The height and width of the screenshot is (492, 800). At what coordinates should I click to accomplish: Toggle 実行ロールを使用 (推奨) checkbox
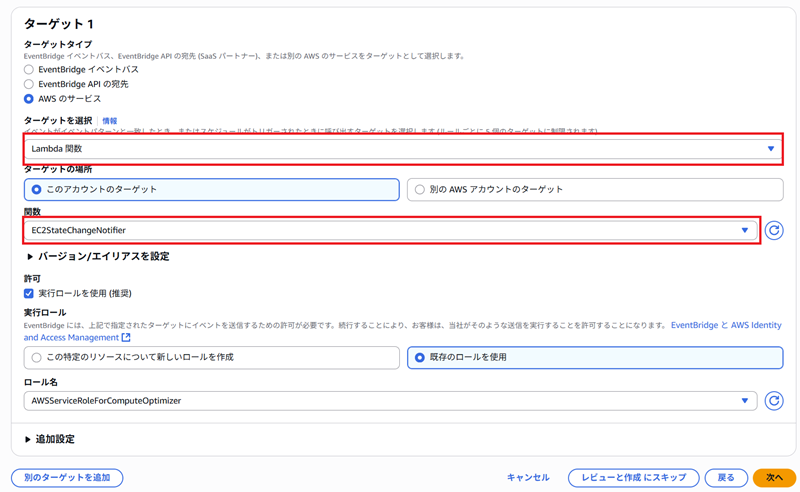29,293
